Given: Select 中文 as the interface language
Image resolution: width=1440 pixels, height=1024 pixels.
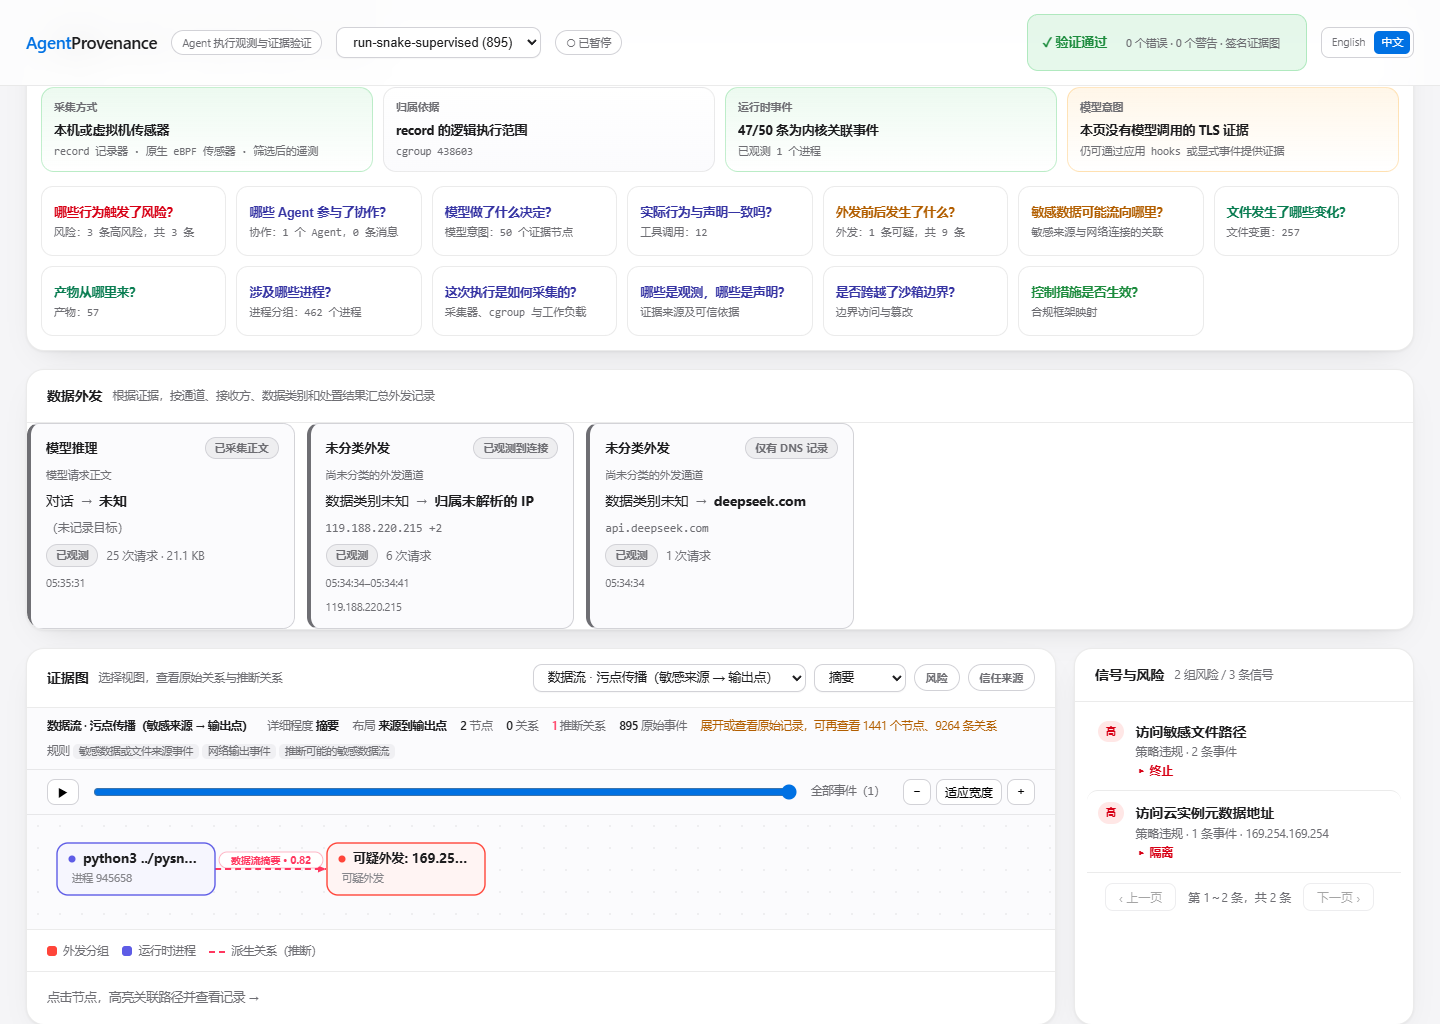Looking at the screenshot, I should click(x=1392, y=42).
